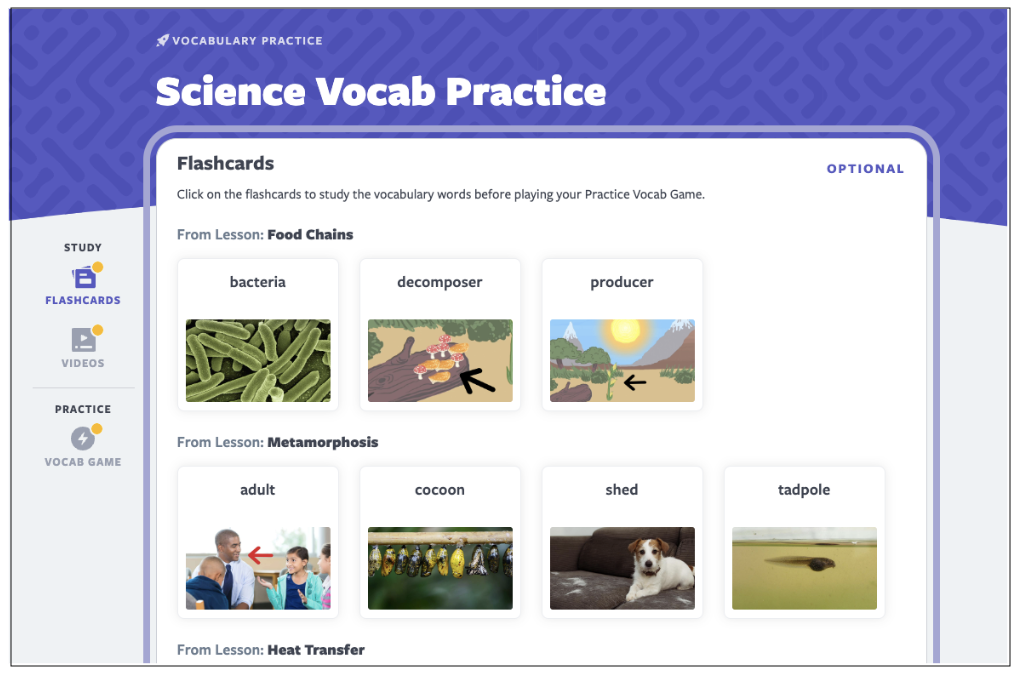Launch the Vocab Game lightning icon
The height and width of the screenshot is (674, 1016).
pyautogui.click(x=84, y=438)
